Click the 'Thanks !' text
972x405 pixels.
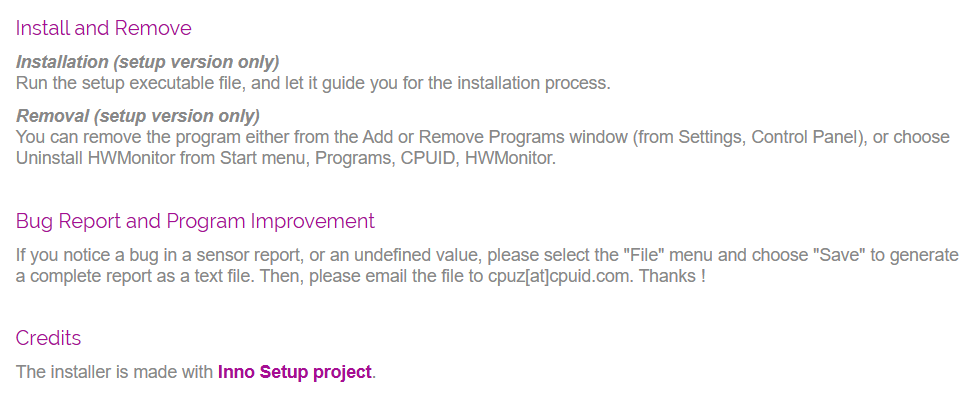pos(672,276)
